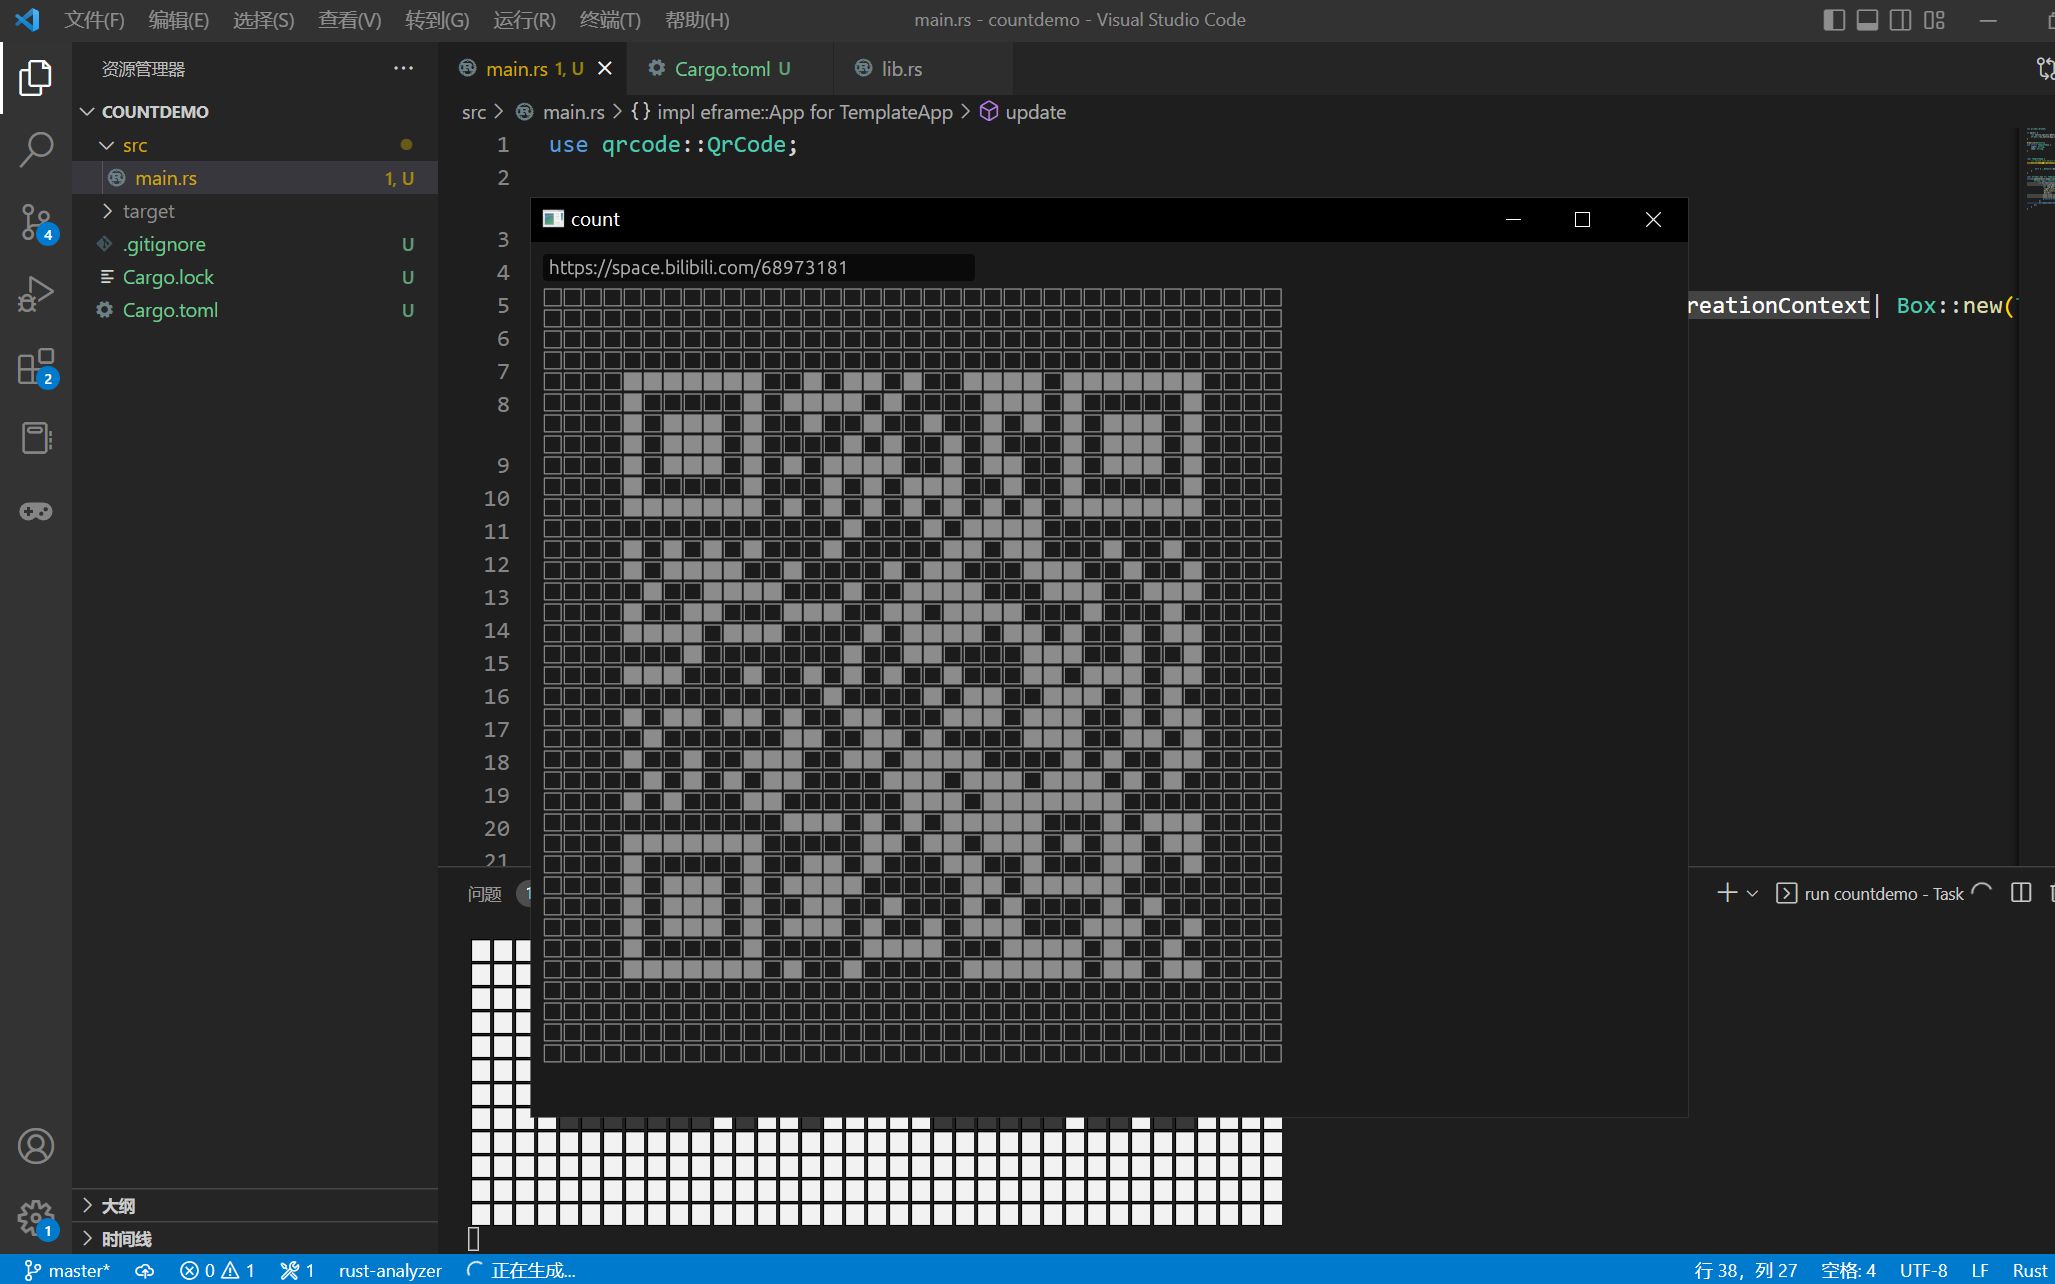The image size is (2055, 1284).
Task: Open the 运行(R) menu
Action: click(x=524, y=20)
